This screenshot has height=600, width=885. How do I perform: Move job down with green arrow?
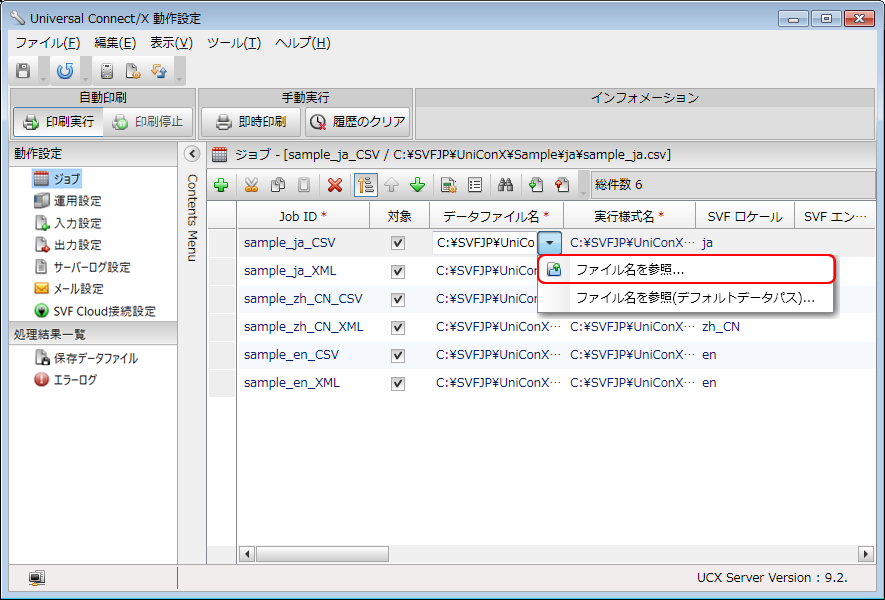coord(417,185)
